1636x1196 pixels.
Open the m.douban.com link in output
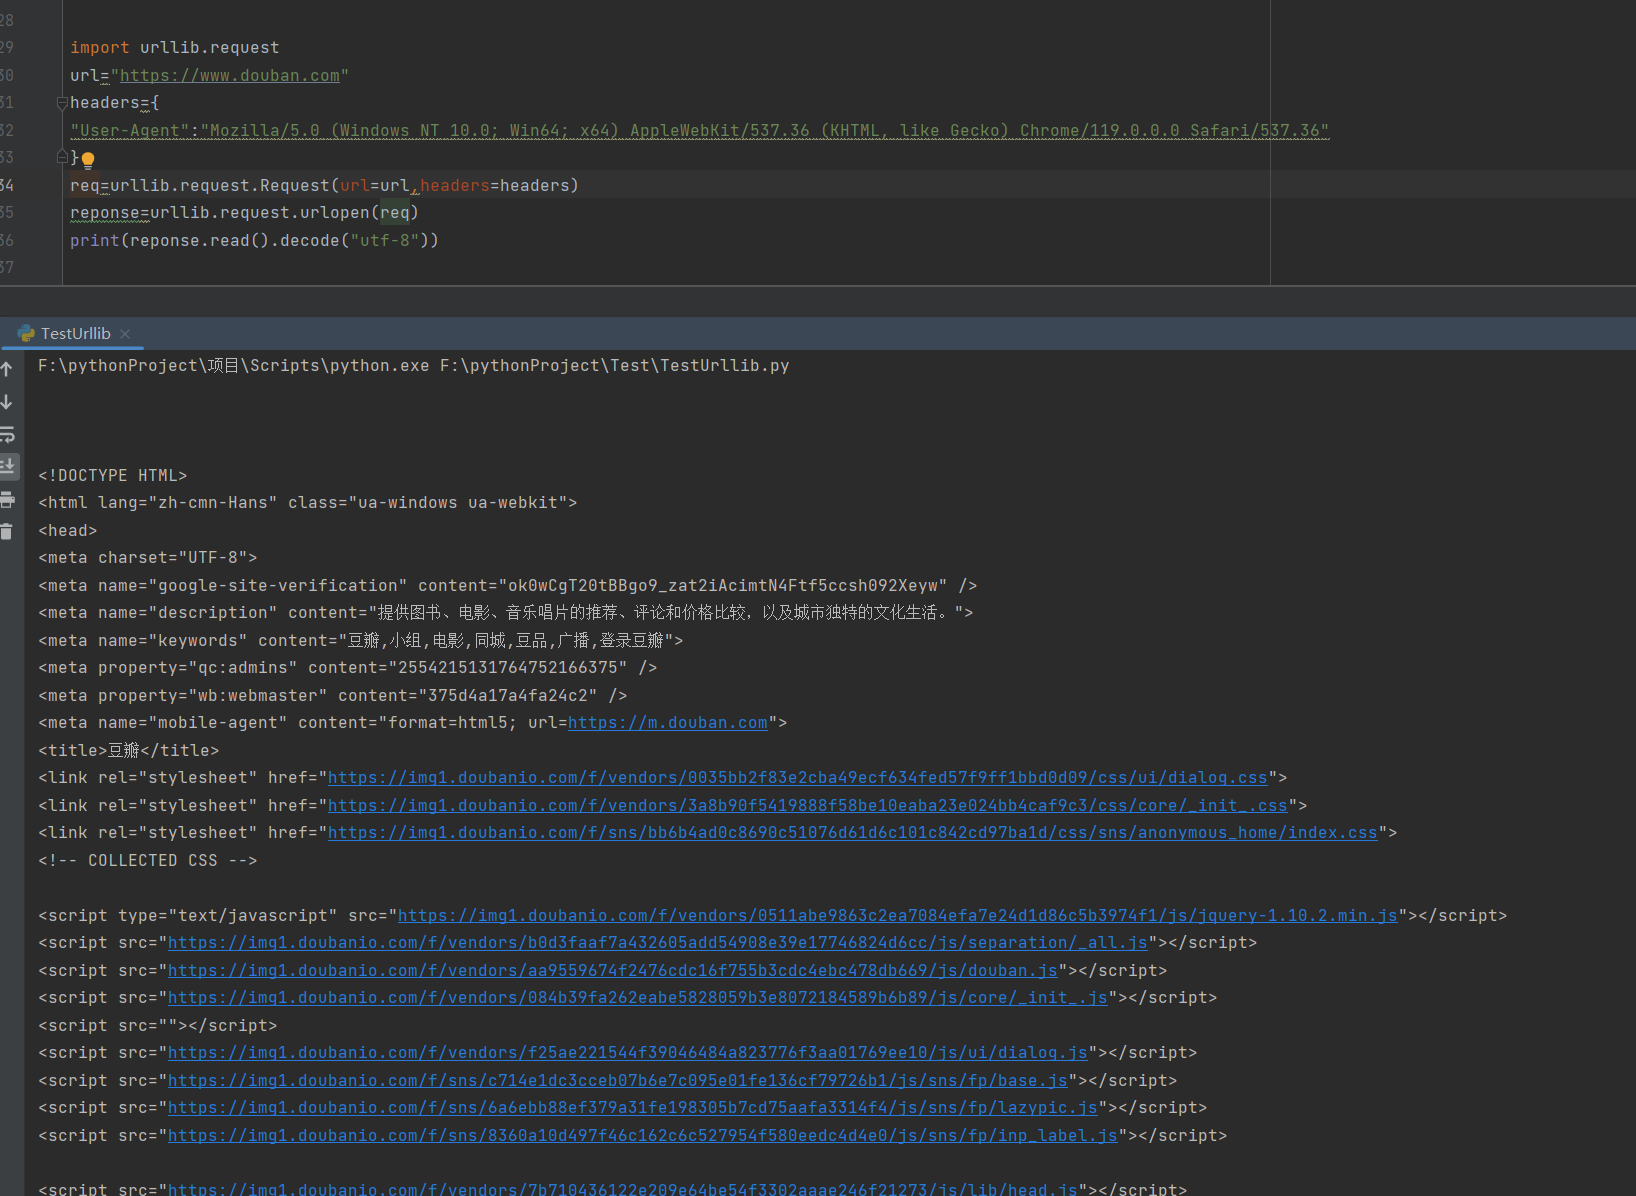668,723
